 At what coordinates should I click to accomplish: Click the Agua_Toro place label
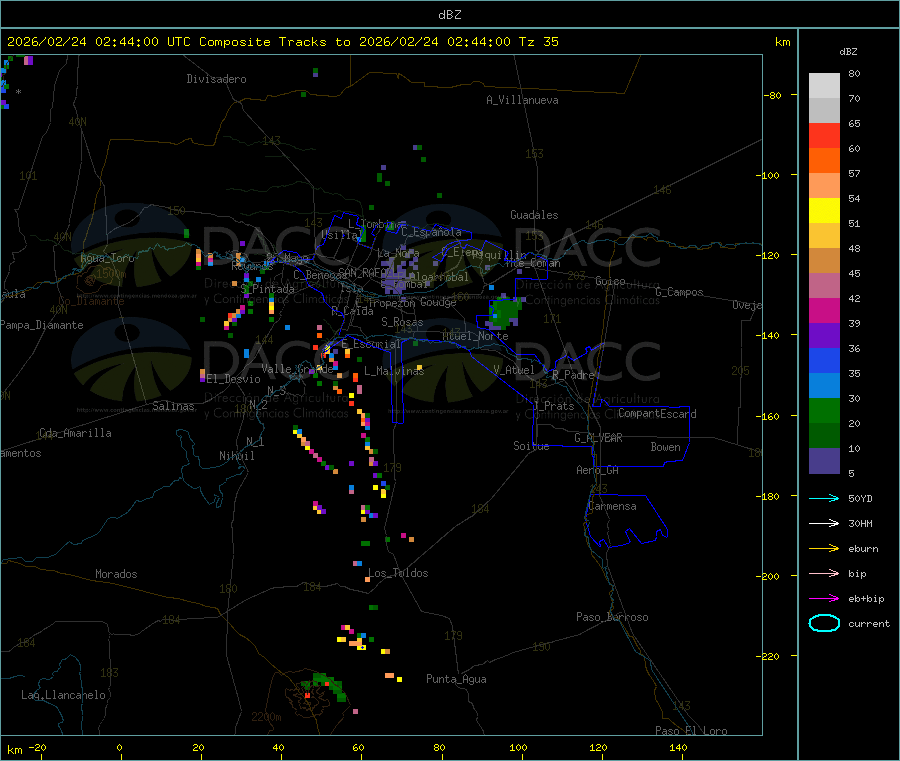pyautogui.click(x=107, y=258)
